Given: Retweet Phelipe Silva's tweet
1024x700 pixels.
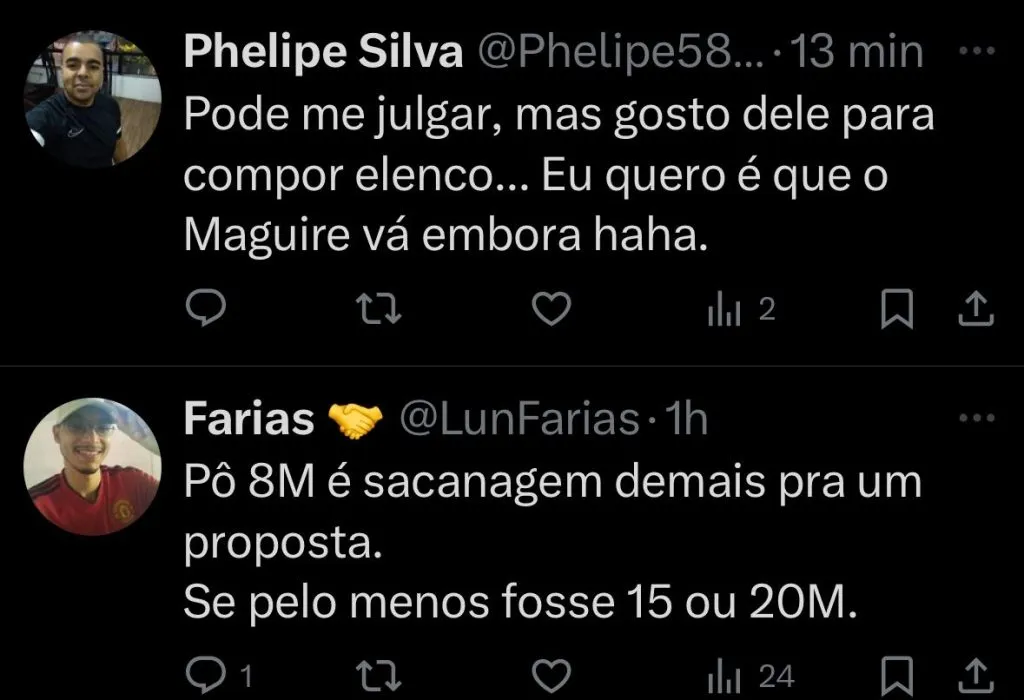Looking at the screenshot, I should click(378, 312).
